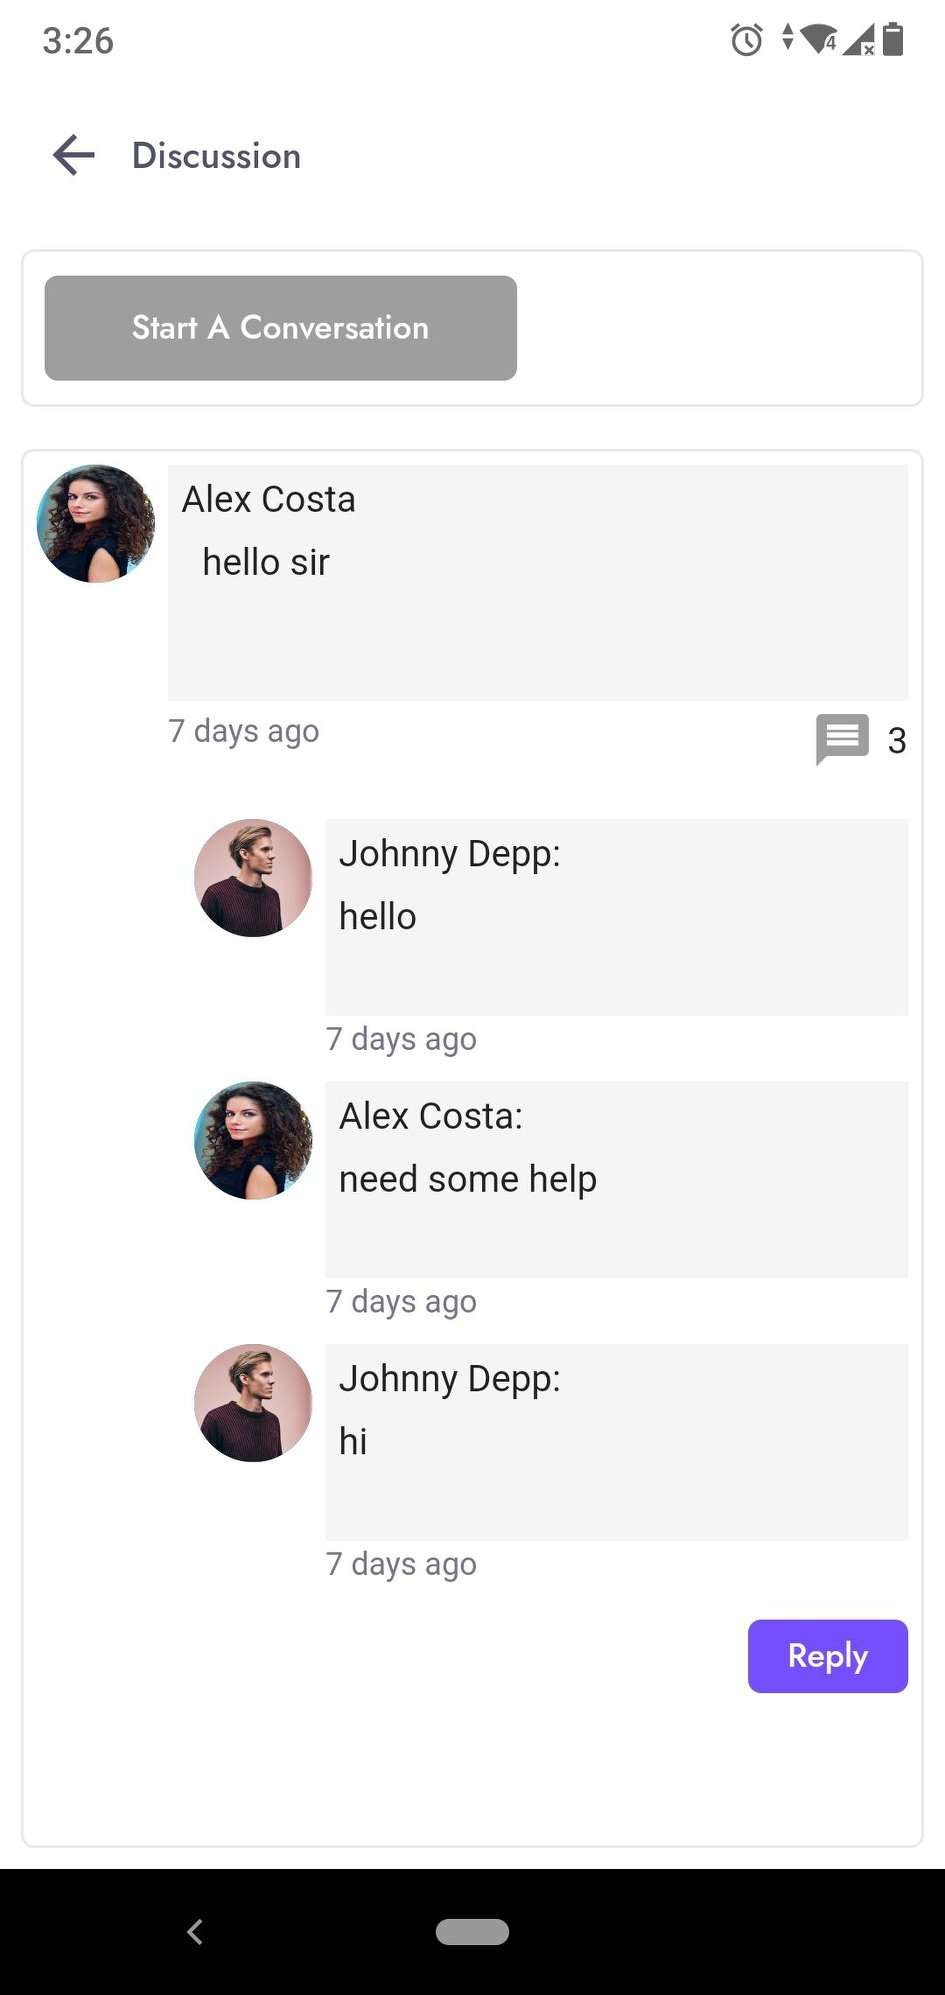
Task: Select the "need some help" reply
Action: pyautogui.click(x=468, y=1180)
